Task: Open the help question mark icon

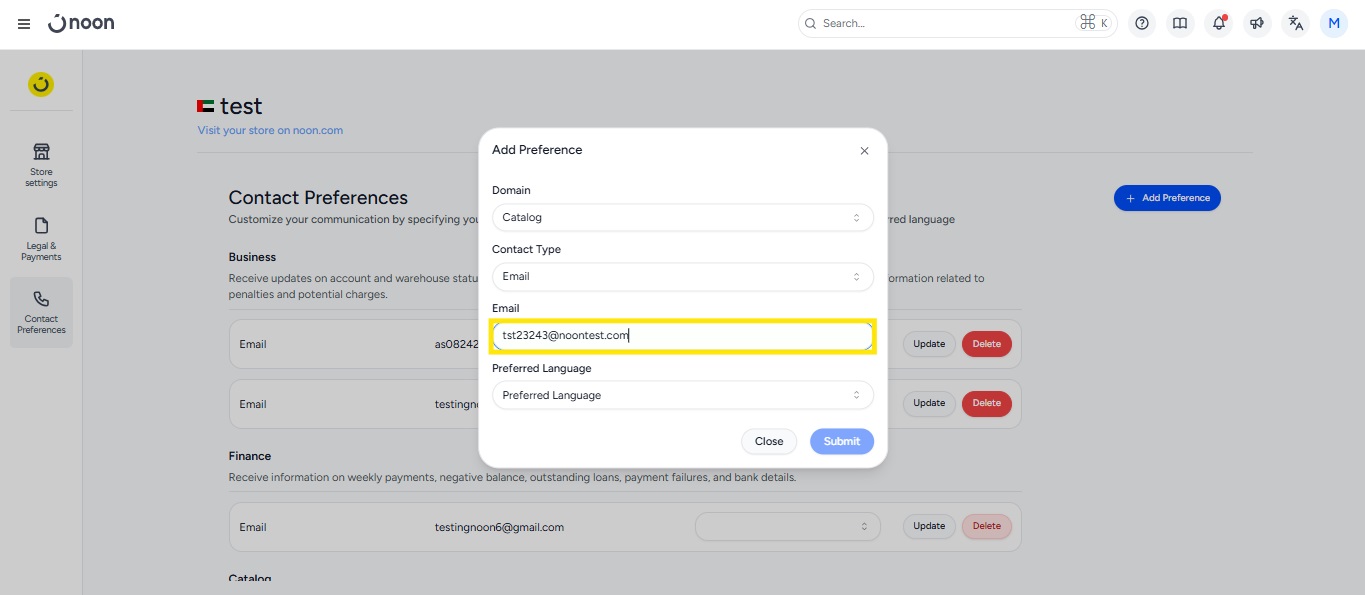Action: [1142, 24]
